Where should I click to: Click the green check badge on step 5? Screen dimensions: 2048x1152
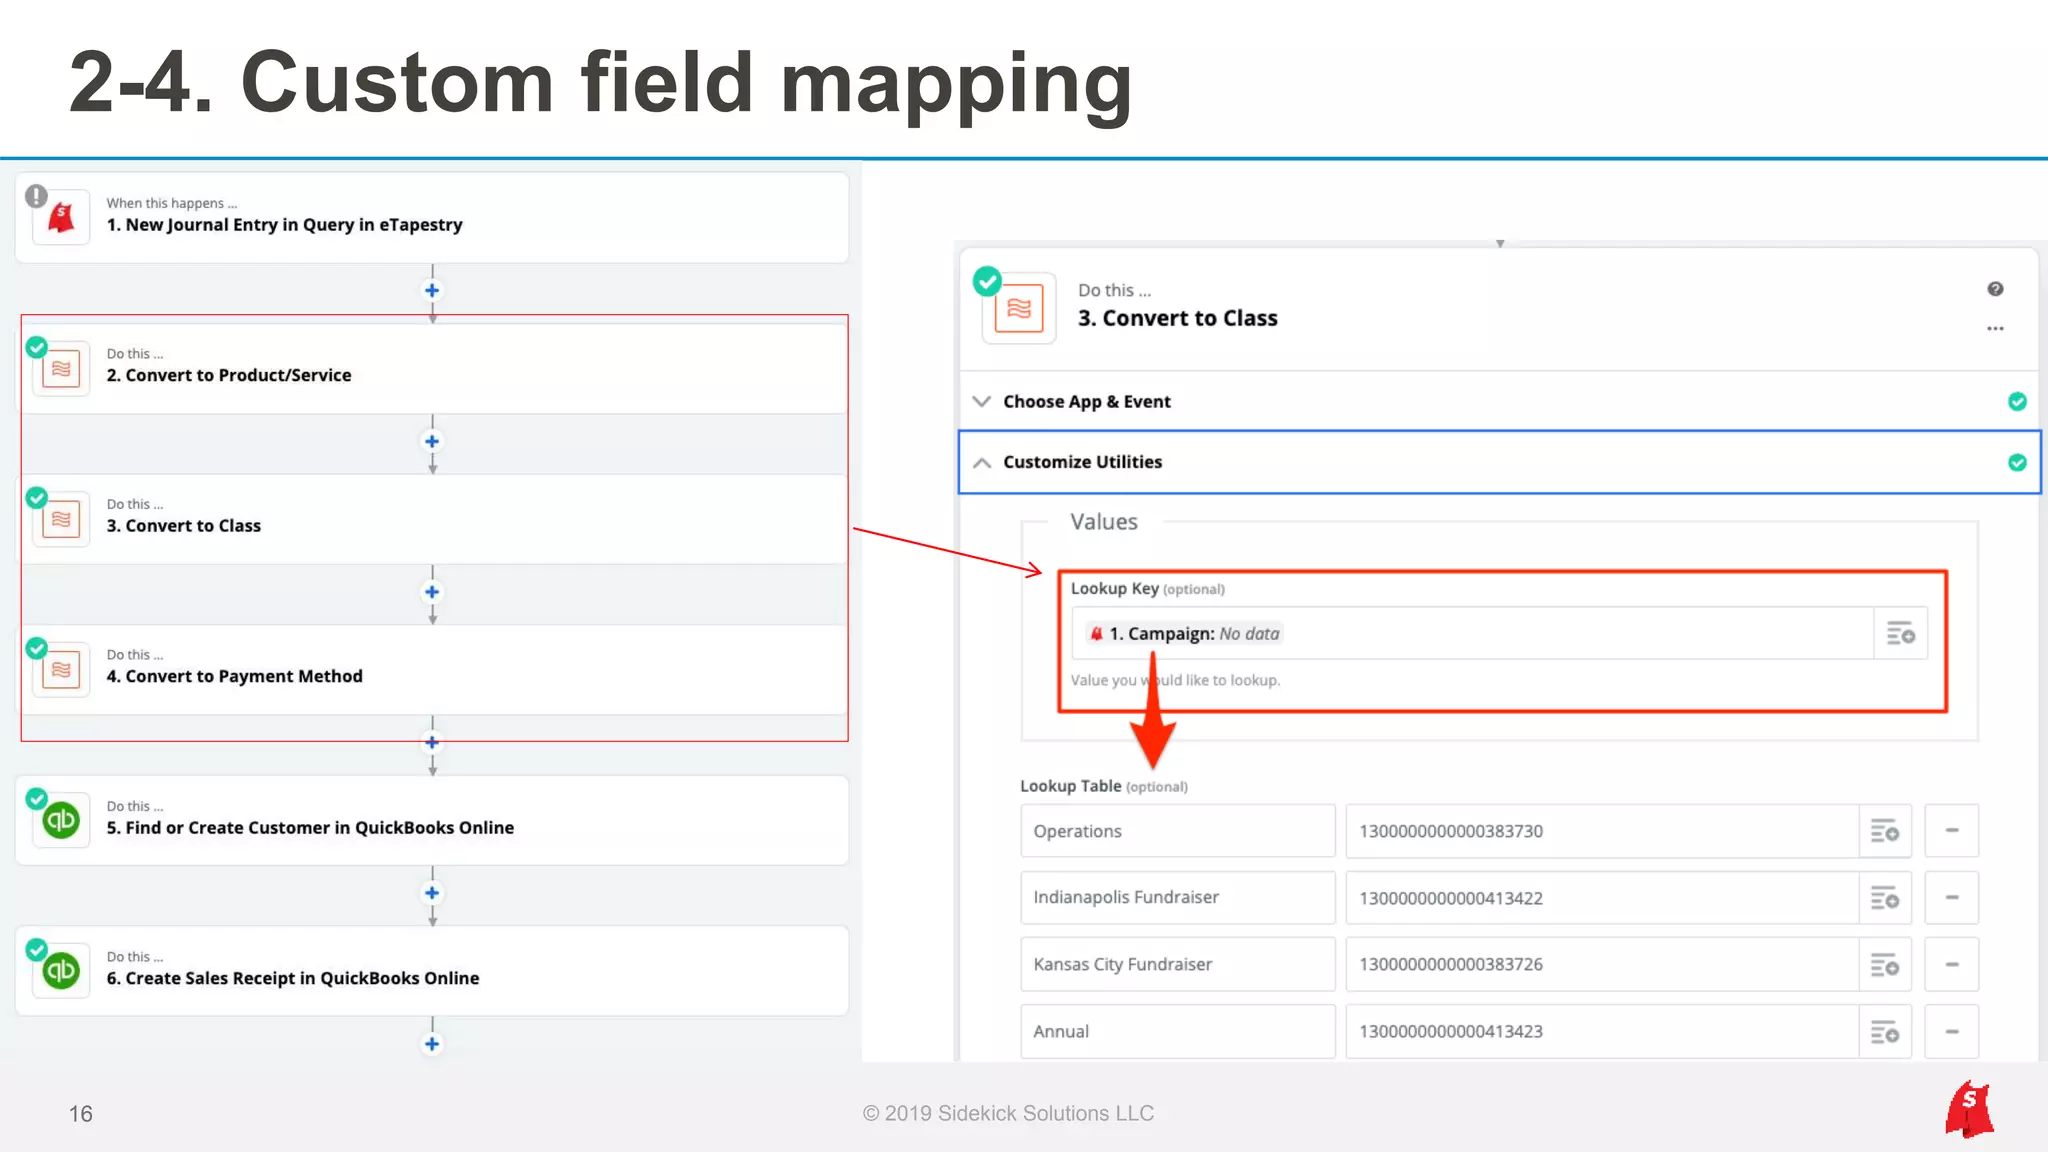pos(37,799)
